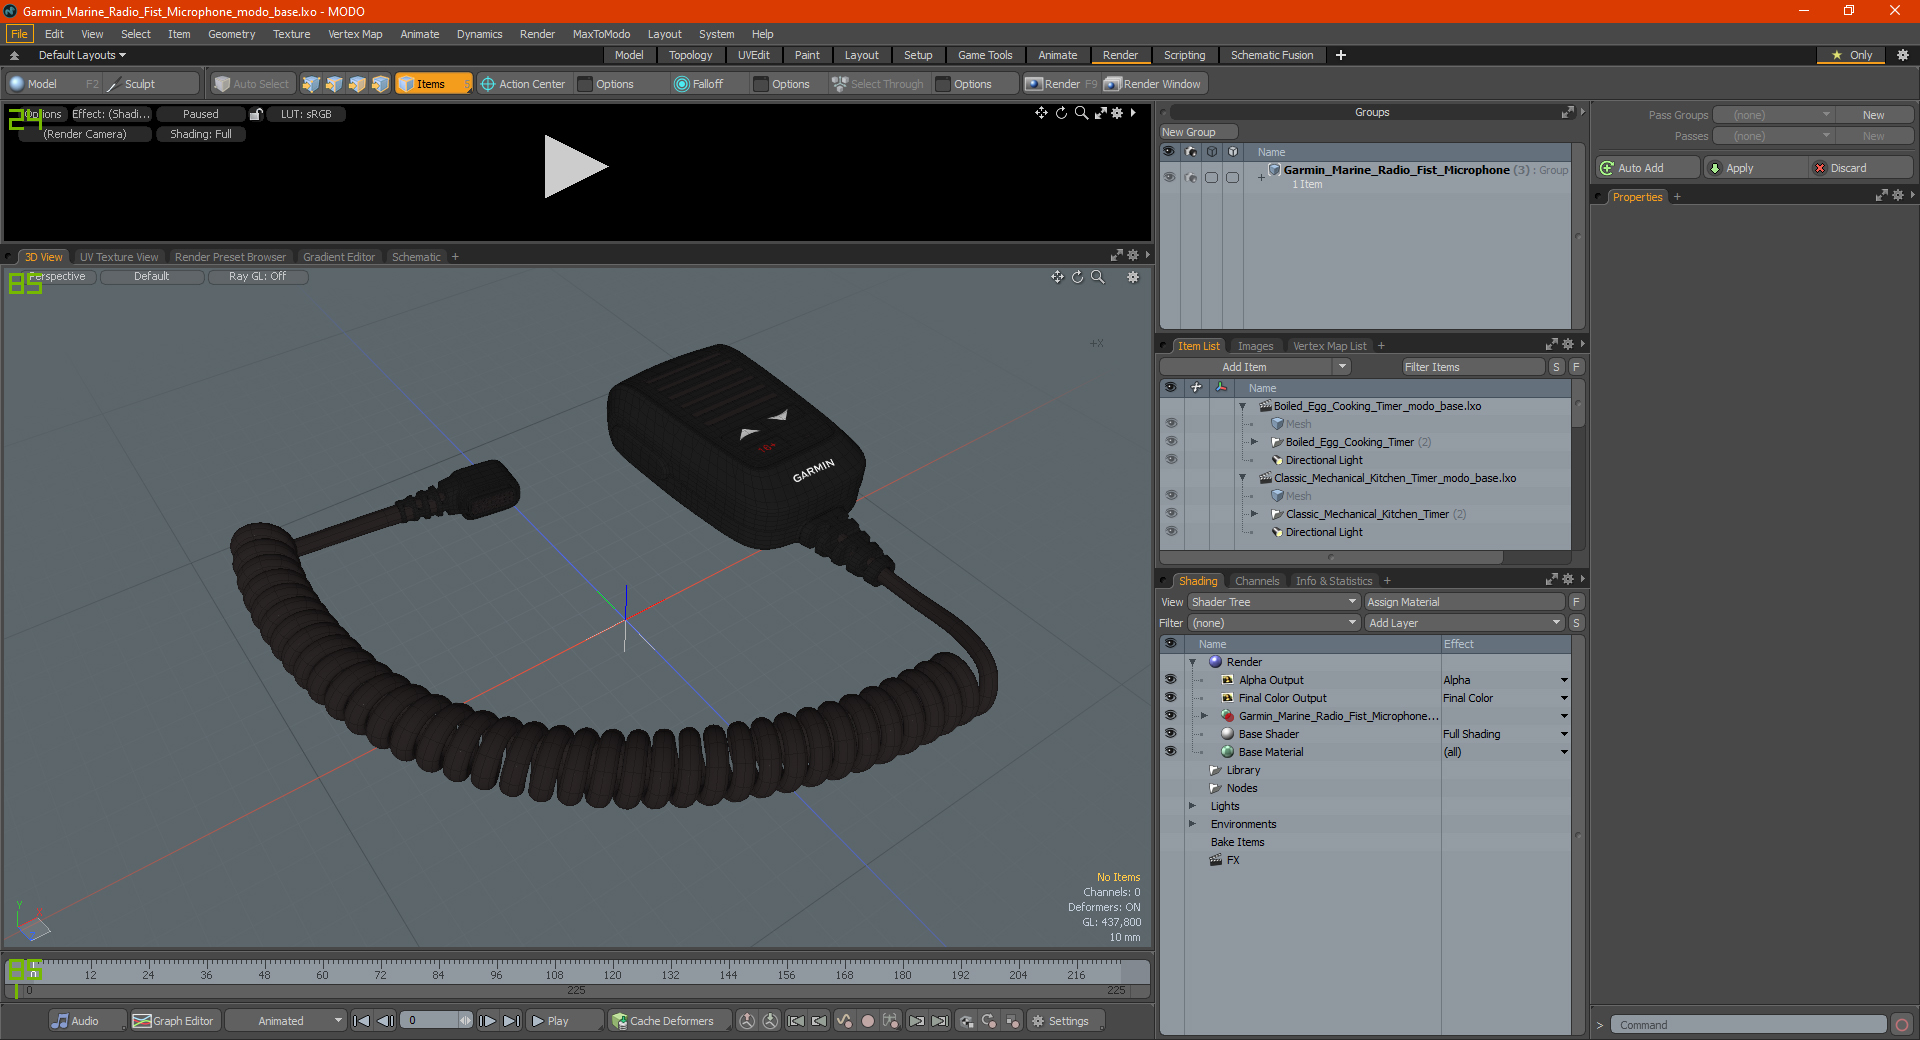The height and width of the screenshot is (1040, 1920).
Task: Click the render preview rotate icon
Action: [1061, 113]
